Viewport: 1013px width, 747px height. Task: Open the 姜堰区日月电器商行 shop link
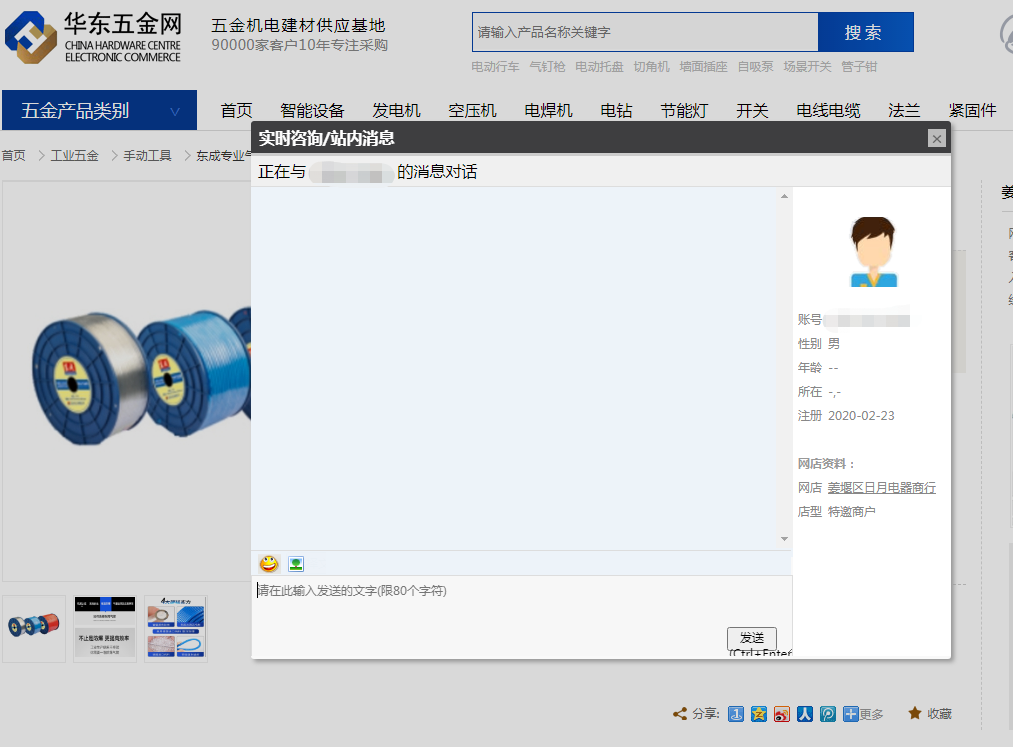click(881, 488)
